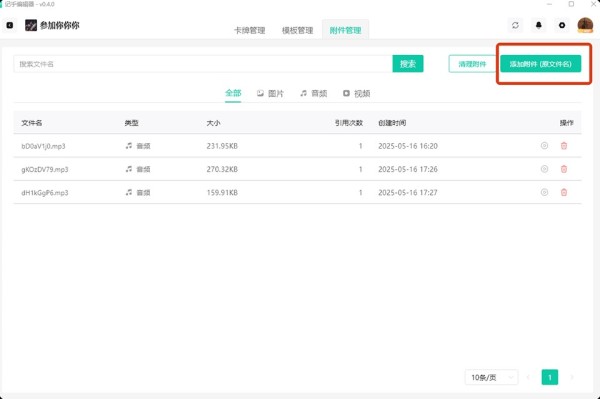
Task: Click timestamp 2025-05-16 17:27
Action: (408, 193)
